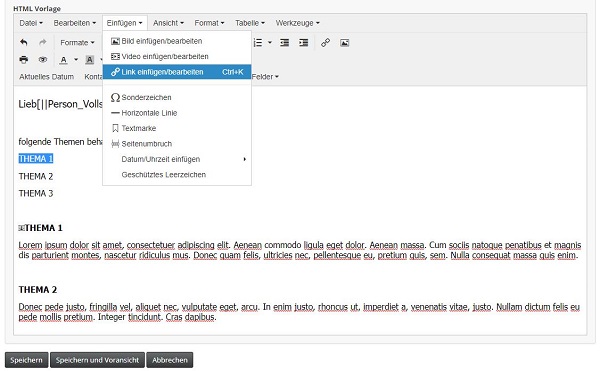Click the highlighted THEMA 1 text
Screen dimensions: 600x371
[x=36, y=159]
